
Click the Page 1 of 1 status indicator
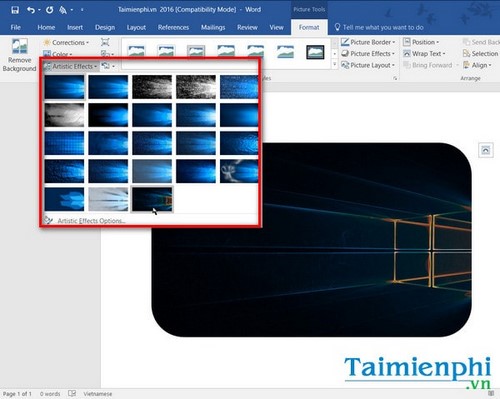coord(17,394)
